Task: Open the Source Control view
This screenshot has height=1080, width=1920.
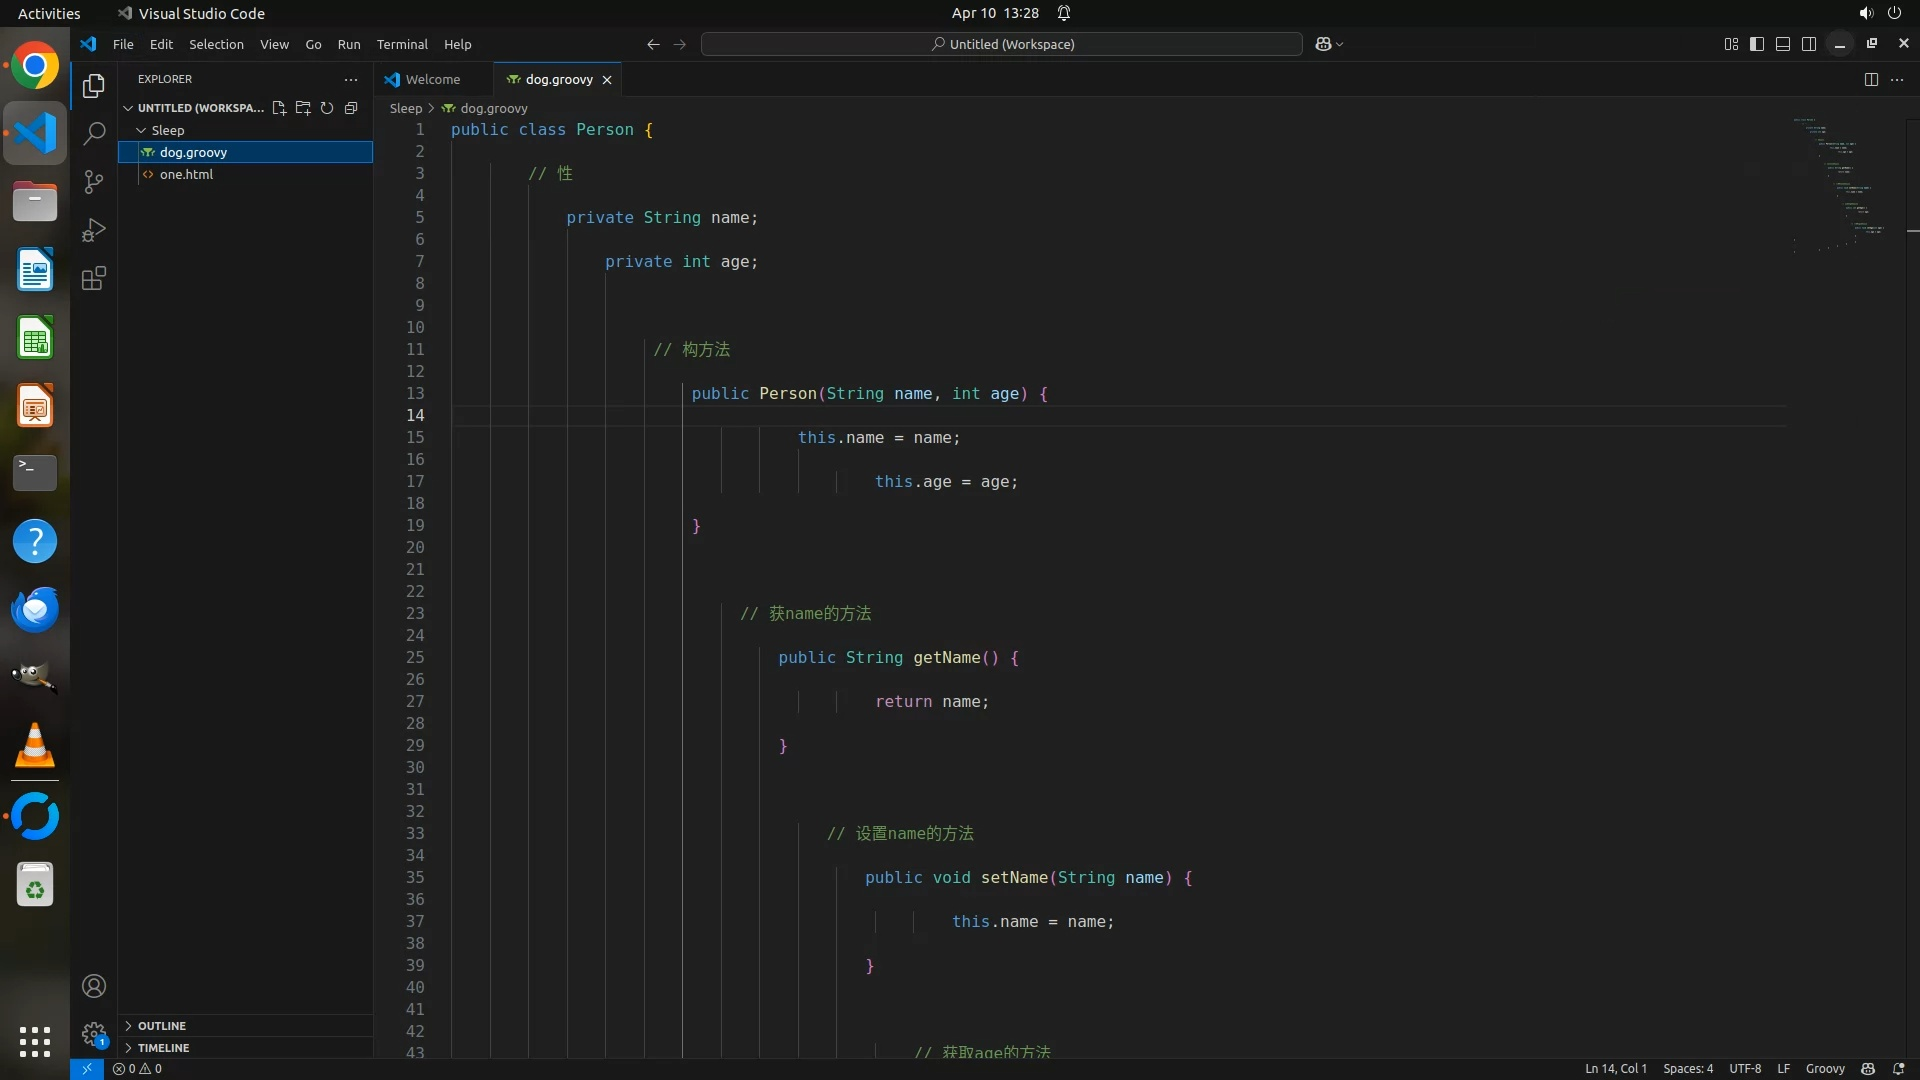Action: [x=94, y=182]
